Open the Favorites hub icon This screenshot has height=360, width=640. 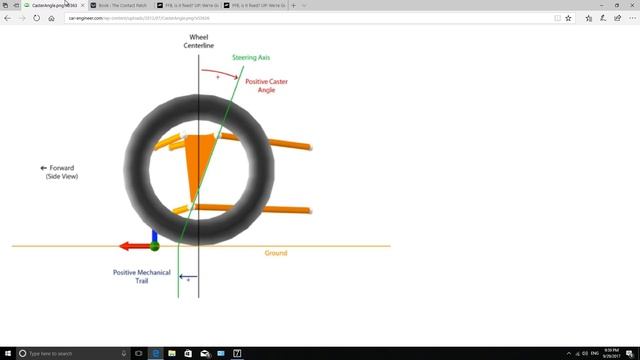pos(589,18)
